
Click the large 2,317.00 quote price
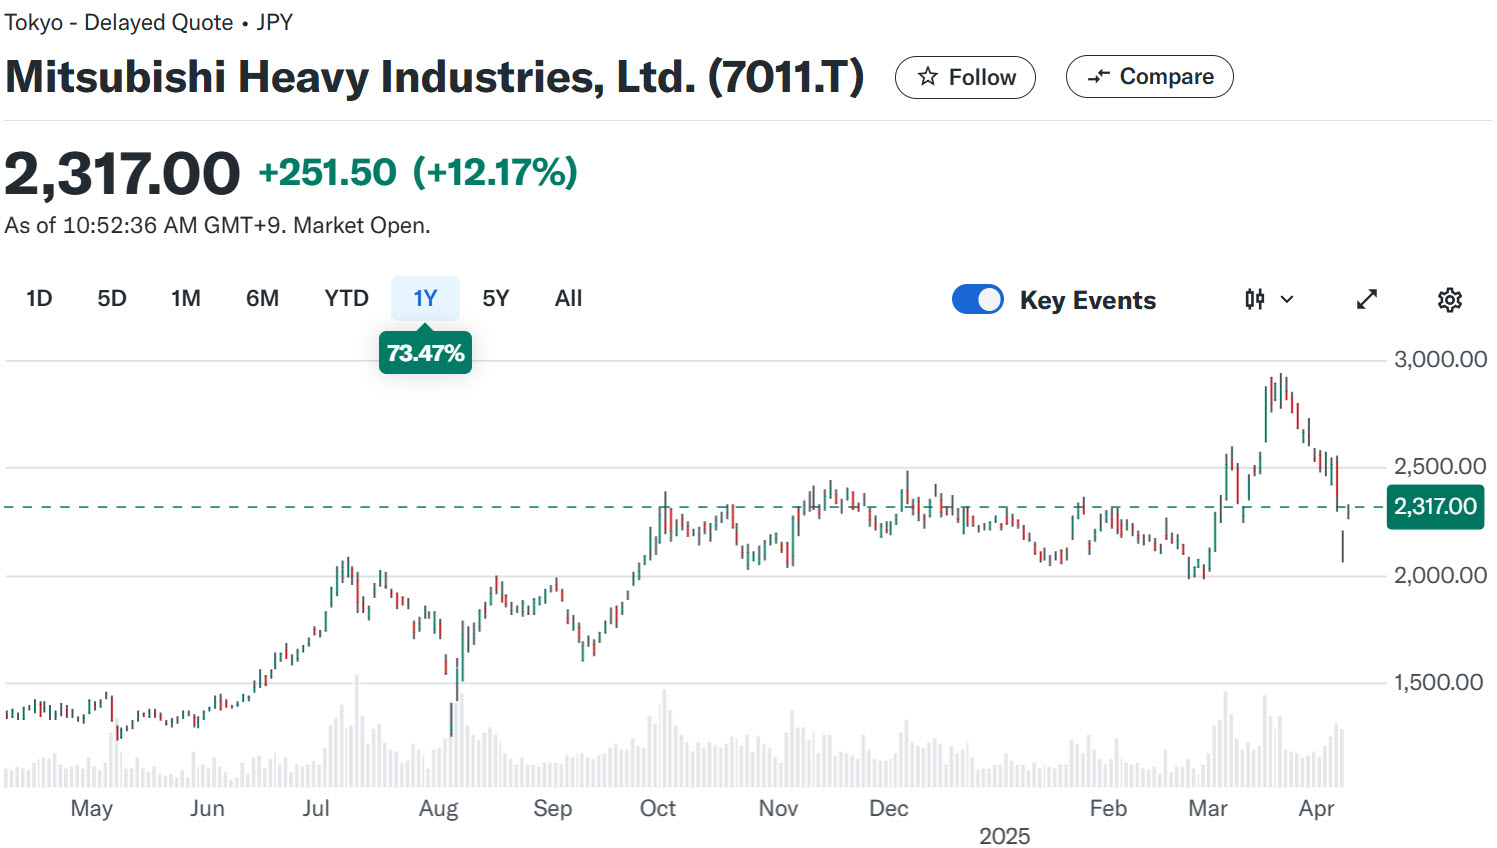coord(122,173)
